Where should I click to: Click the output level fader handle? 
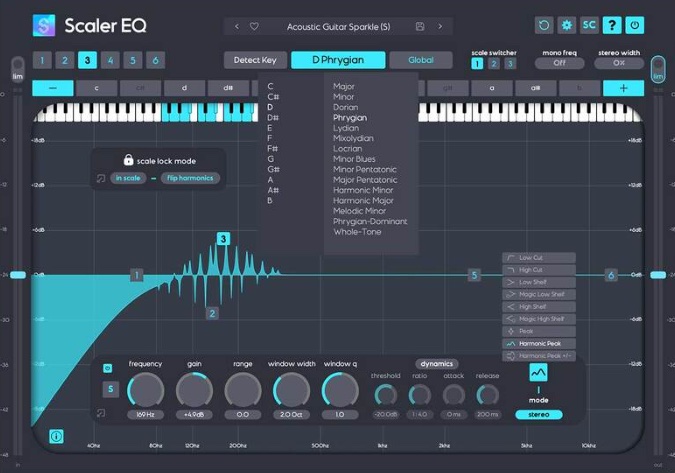point(658,275)
